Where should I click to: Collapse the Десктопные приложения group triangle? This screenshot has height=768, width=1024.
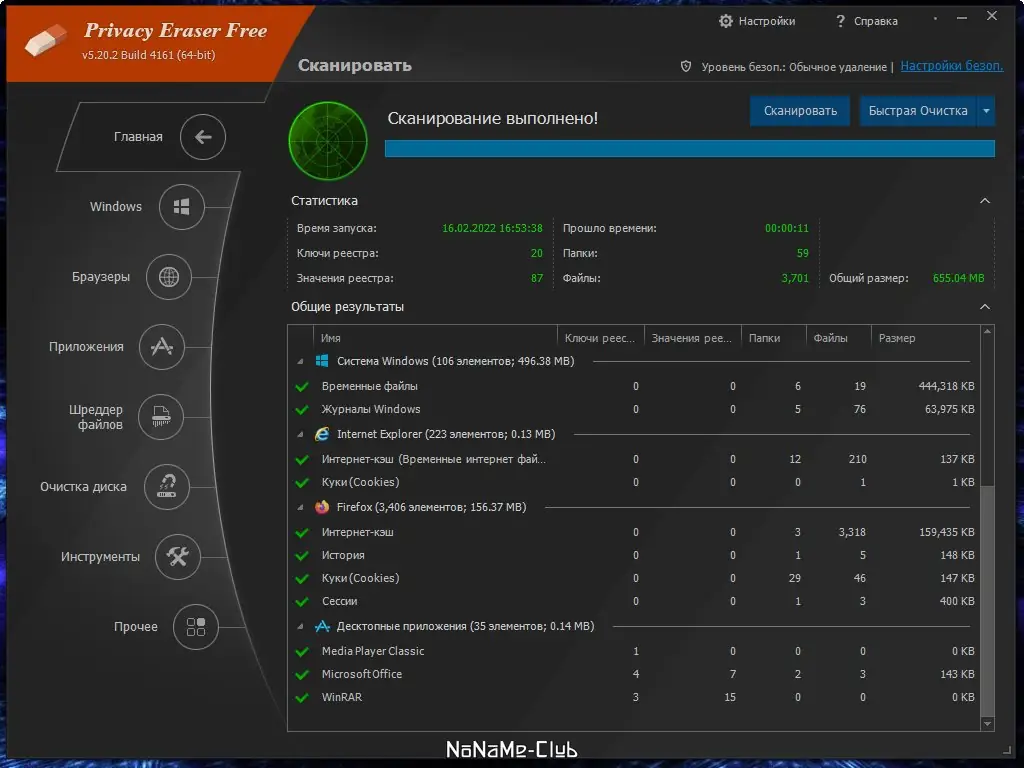click(x=300, y=626)
